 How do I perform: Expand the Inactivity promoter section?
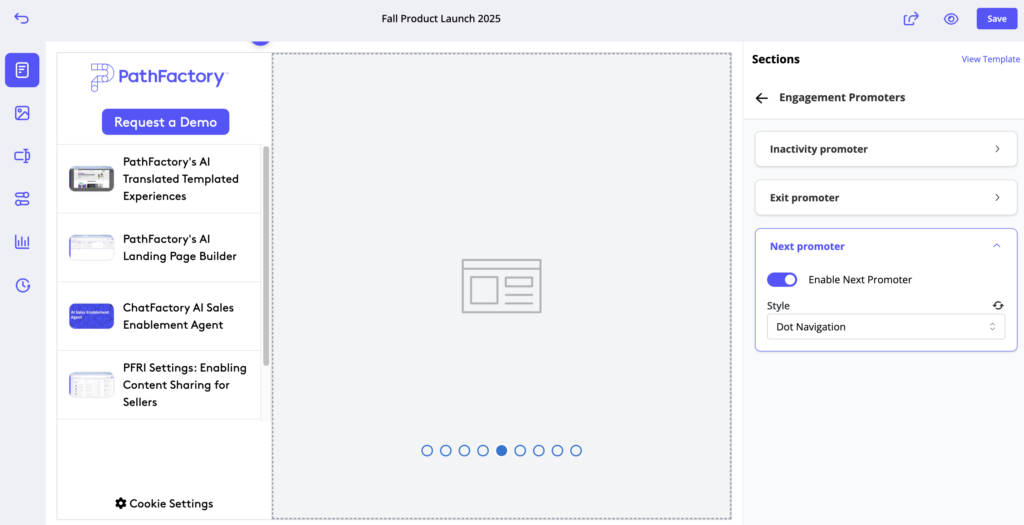click(885, 149)
